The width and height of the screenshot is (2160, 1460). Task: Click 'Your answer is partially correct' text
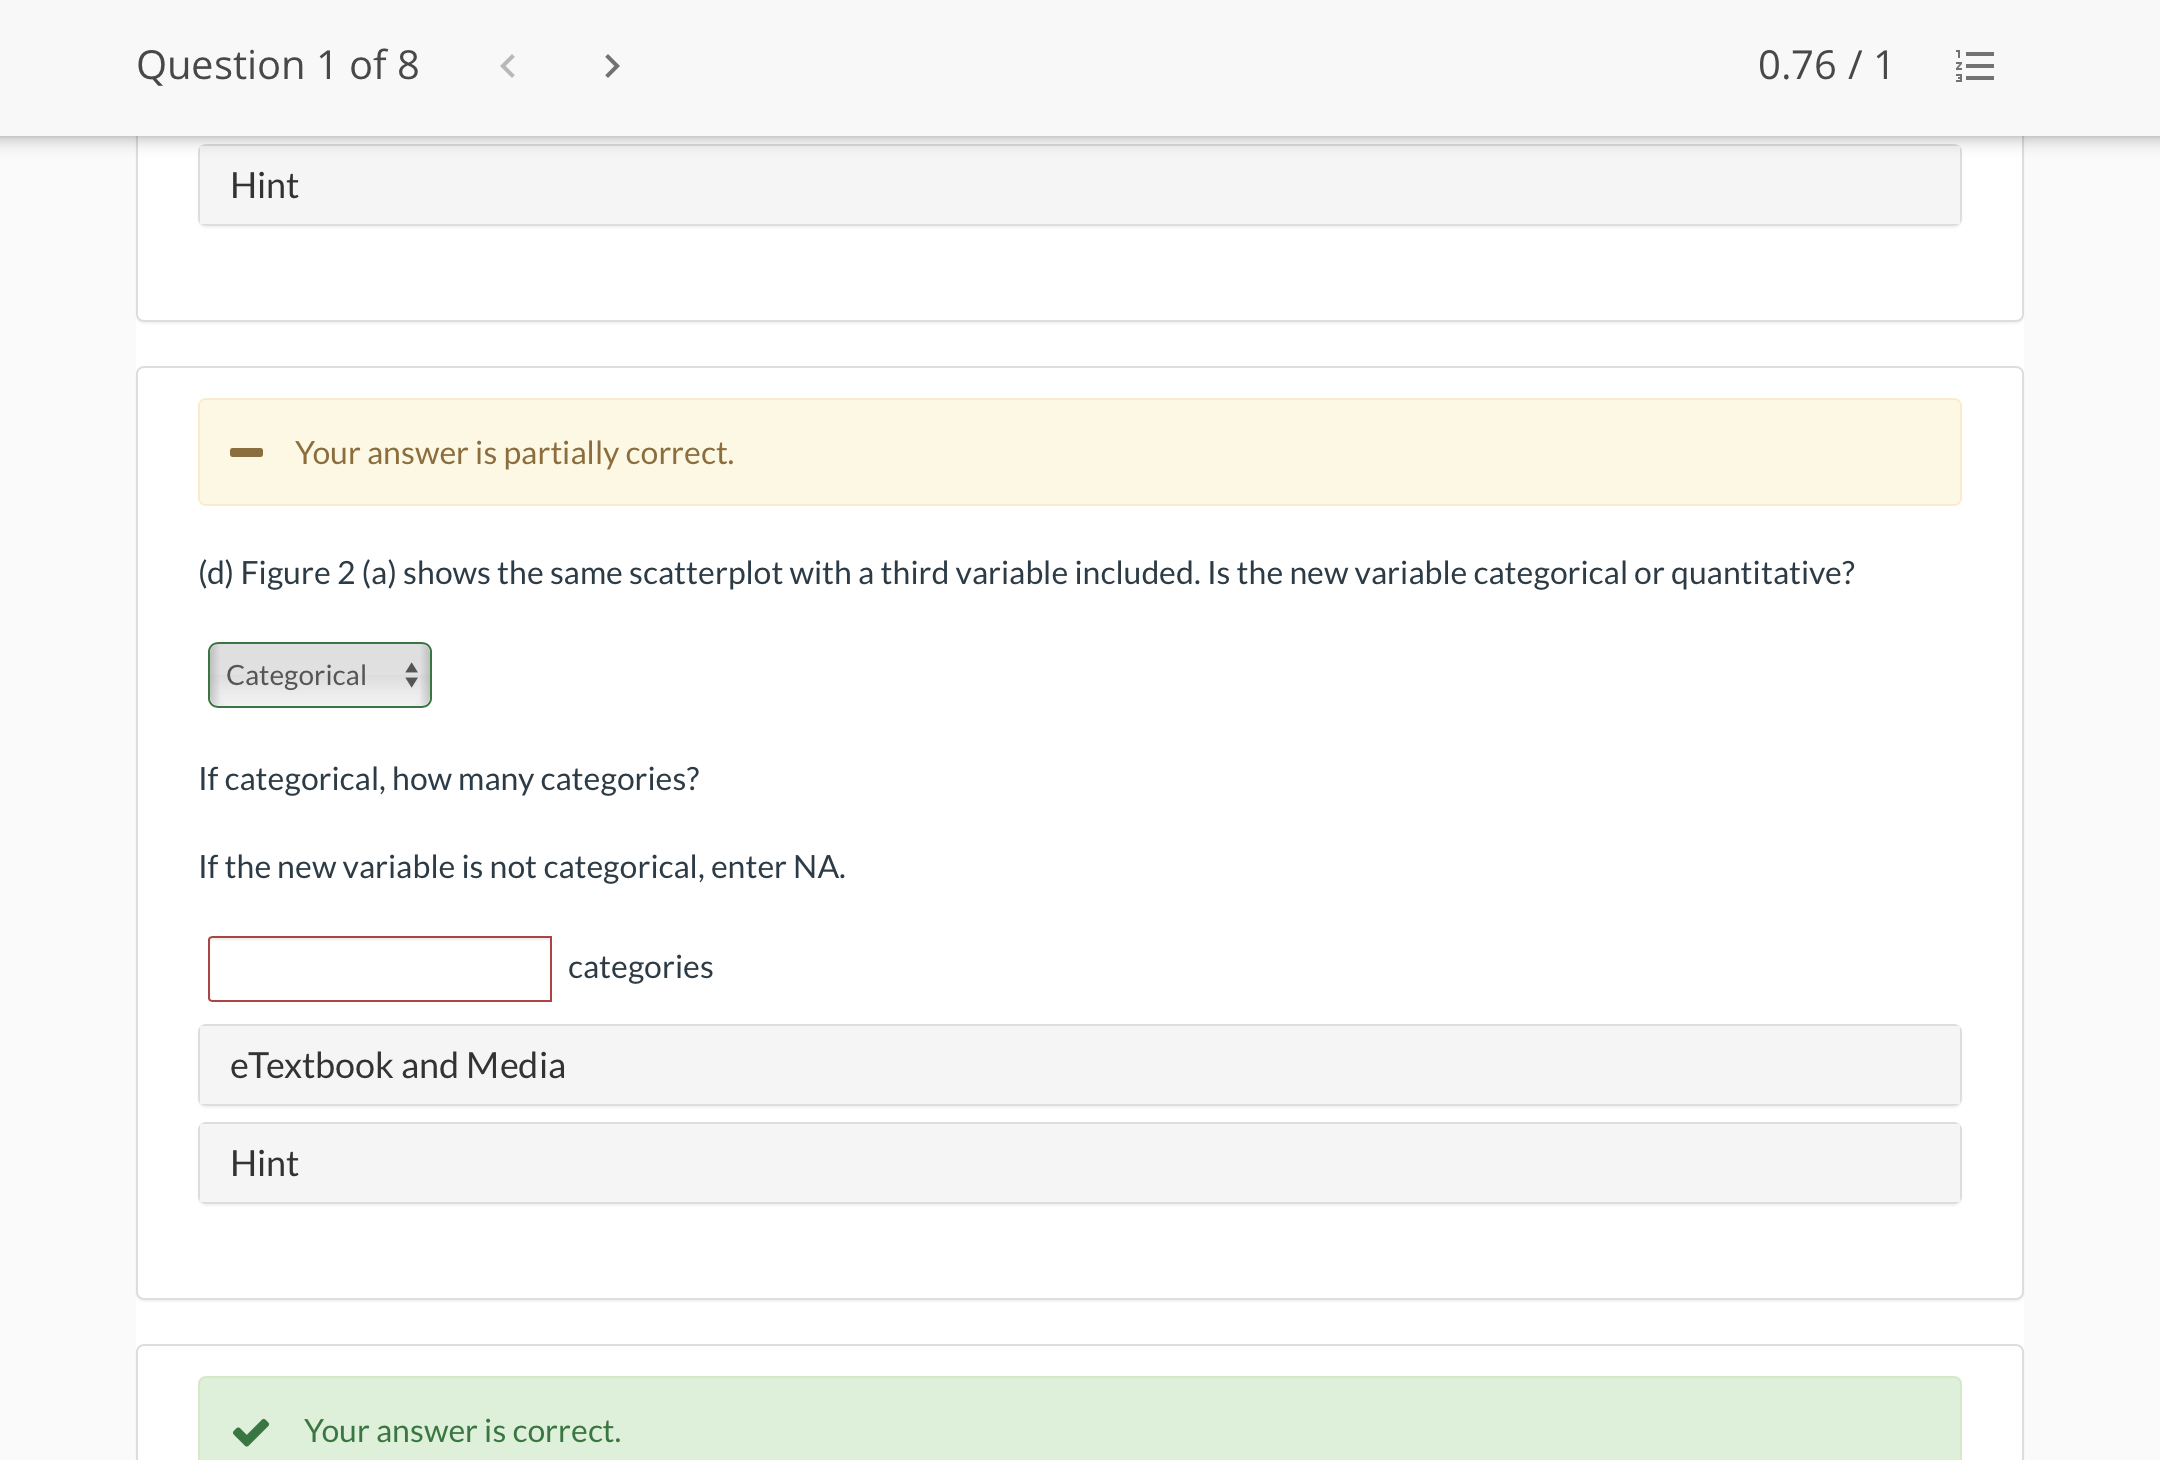(514, 453)
